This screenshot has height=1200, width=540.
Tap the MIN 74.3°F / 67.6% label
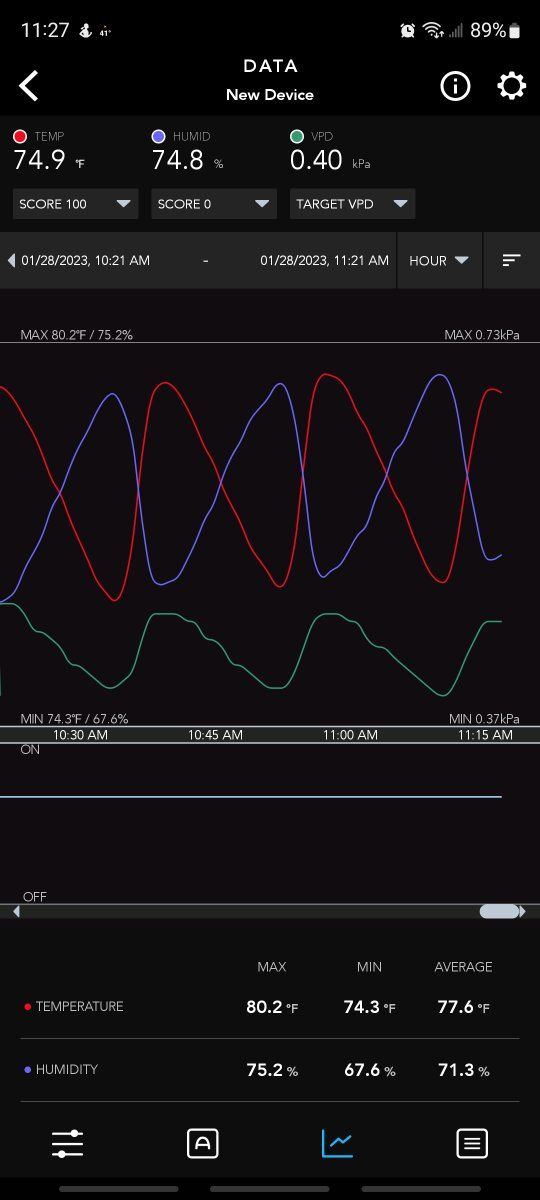[74, 719]
